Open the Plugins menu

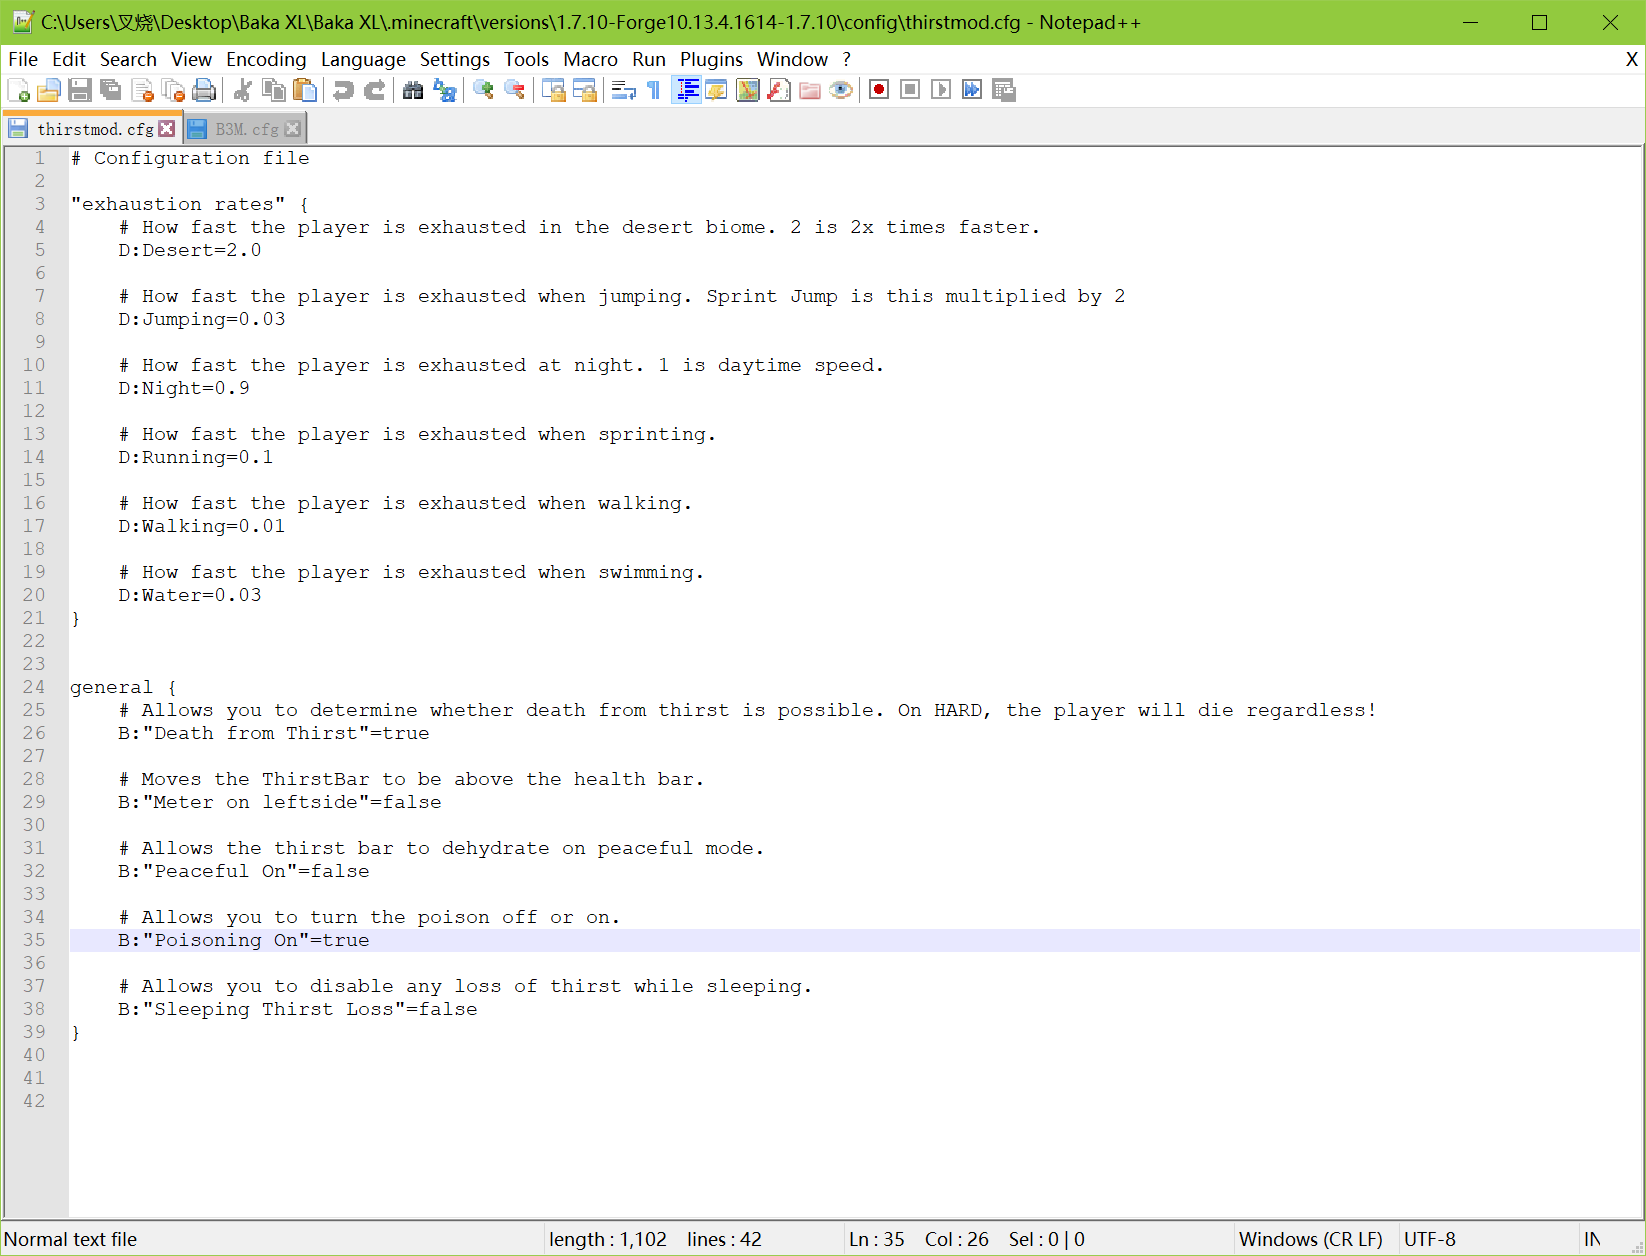[x=711, y=60]
